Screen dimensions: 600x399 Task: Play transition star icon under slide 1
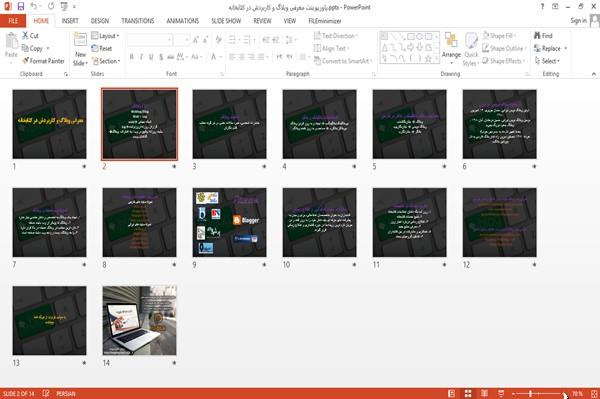click(x=84, y=166)
